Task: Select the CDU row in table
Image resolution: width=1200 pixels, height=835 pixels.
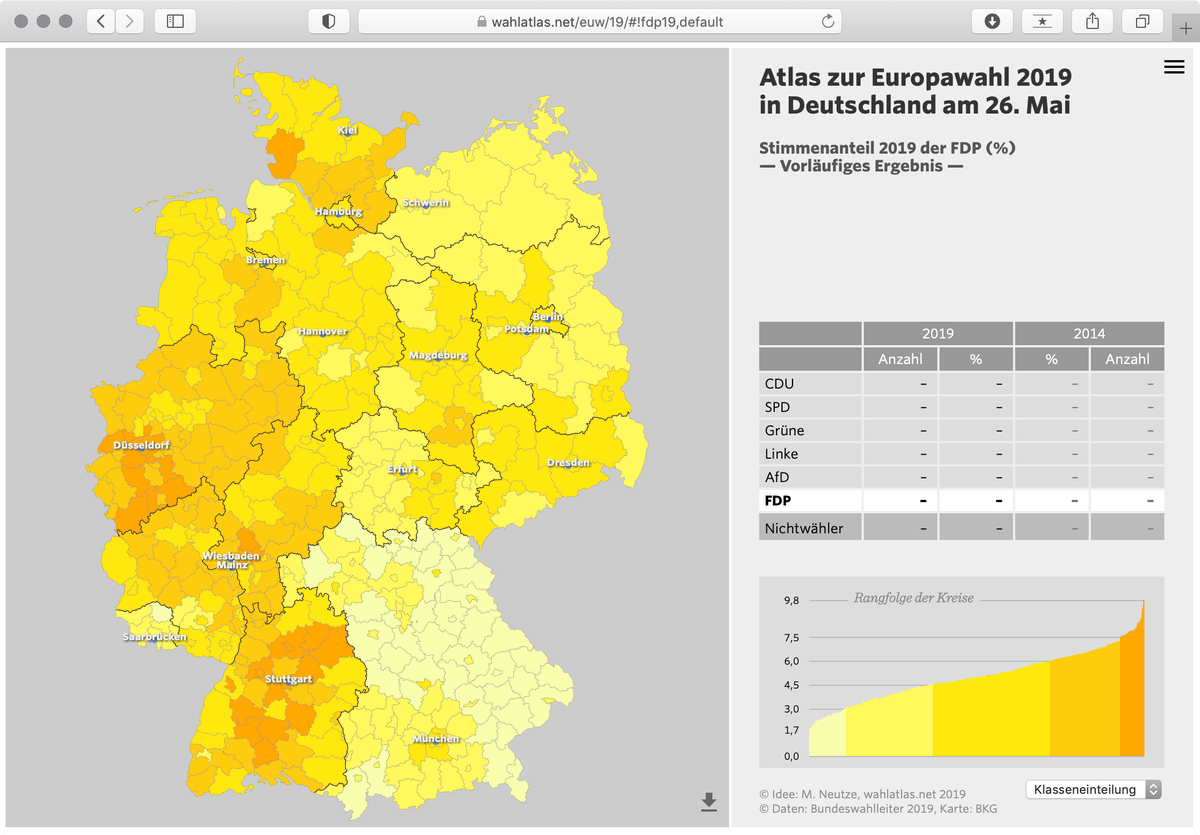Action: (x=810, y=384)
